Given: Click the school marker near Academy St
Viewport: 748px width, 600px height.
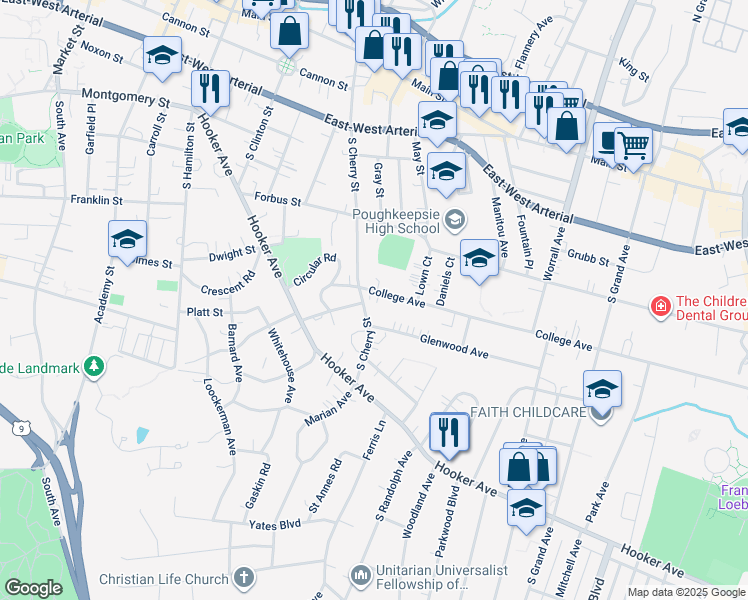Looking at the screenshot, I should click(127, 242).
